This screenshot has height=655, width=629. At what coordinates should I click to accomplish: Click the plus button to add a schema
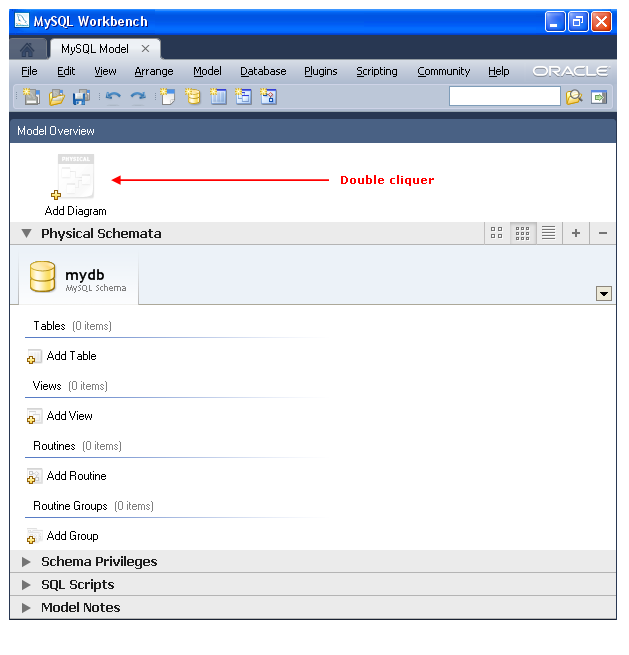pyautogui.click(x=576, y=233)
